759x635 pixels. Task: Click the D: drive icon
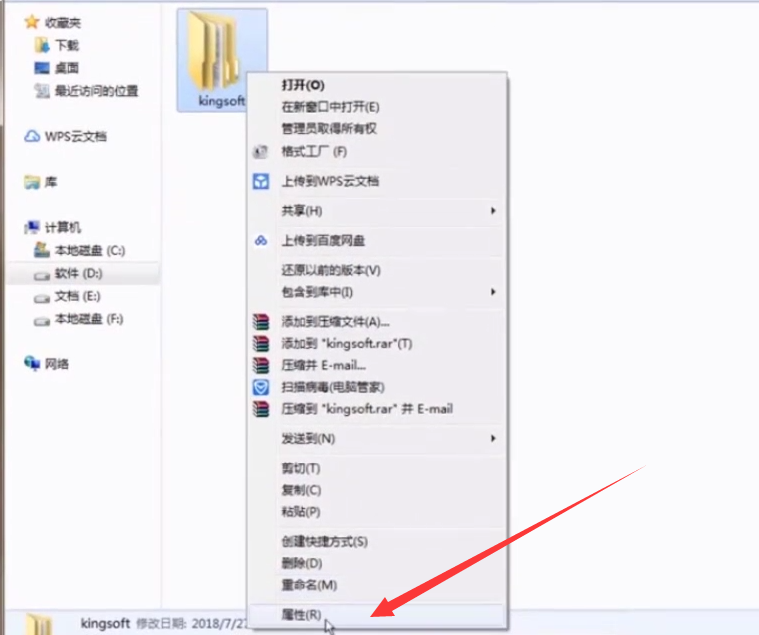(42, 275)
